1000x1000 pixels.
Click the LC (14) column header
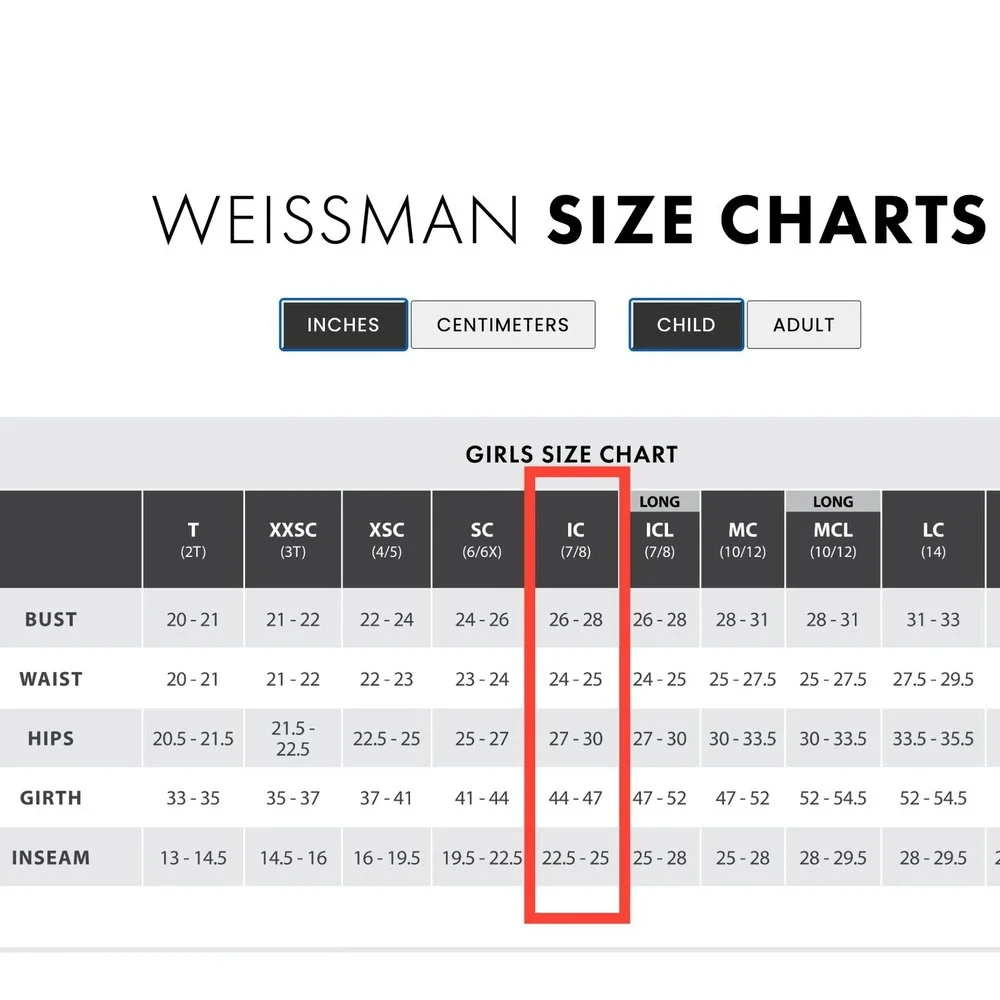[933, 540]
